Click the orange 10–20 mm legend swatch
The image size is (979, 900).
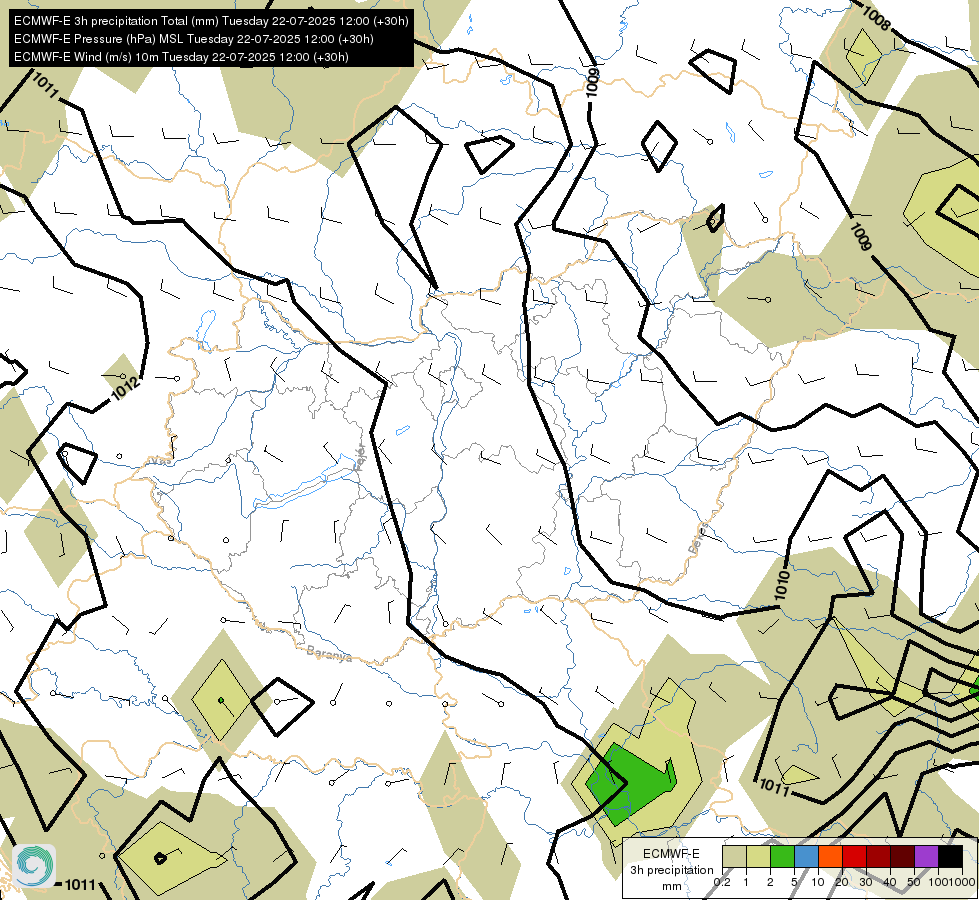tap(830, 856)
